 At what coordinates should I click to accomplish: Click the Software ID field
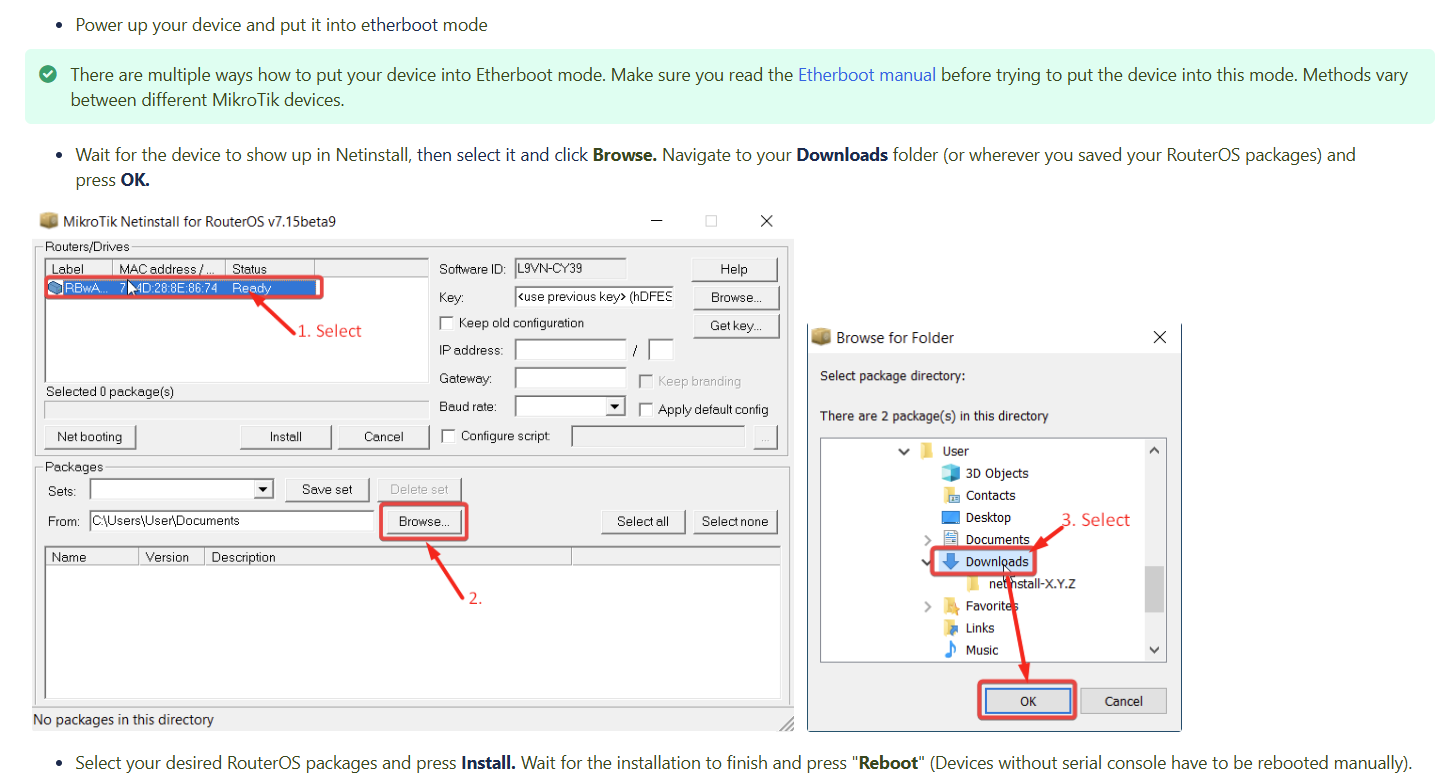tap(571, 268)
